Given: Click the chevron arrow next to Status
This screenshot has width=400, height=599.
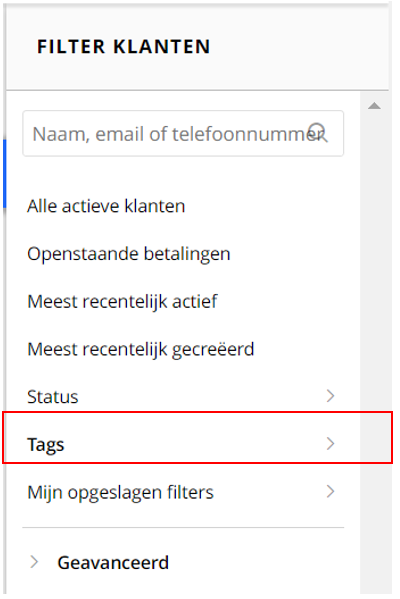Looking at the screenshot, I should (331, 396).
